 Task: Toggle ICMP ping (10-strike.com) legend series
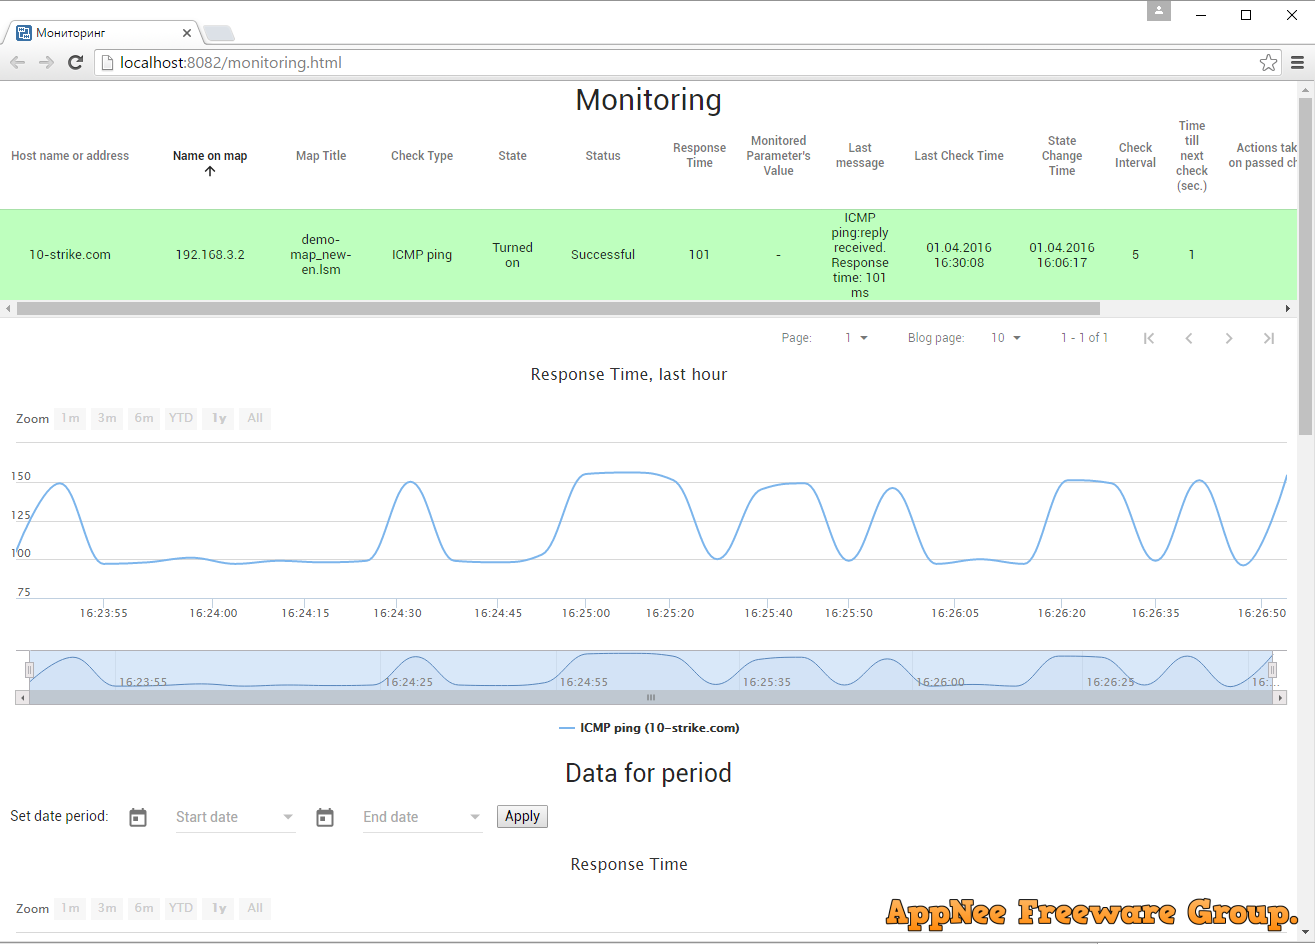tap(649, 728)
